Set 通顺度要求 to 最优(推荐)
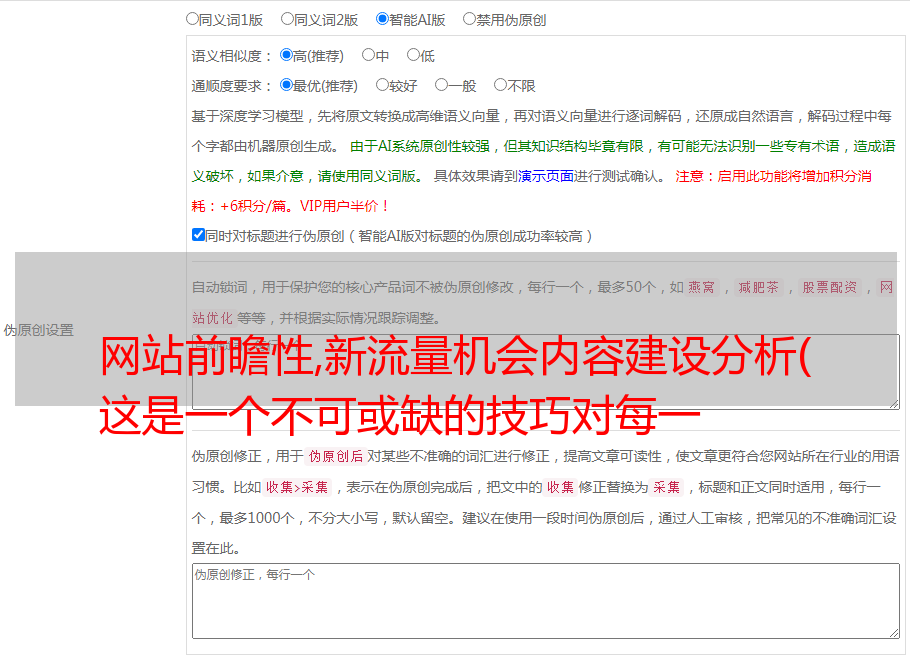The height and width of the screenshot is (658, 911). [286, 85]
